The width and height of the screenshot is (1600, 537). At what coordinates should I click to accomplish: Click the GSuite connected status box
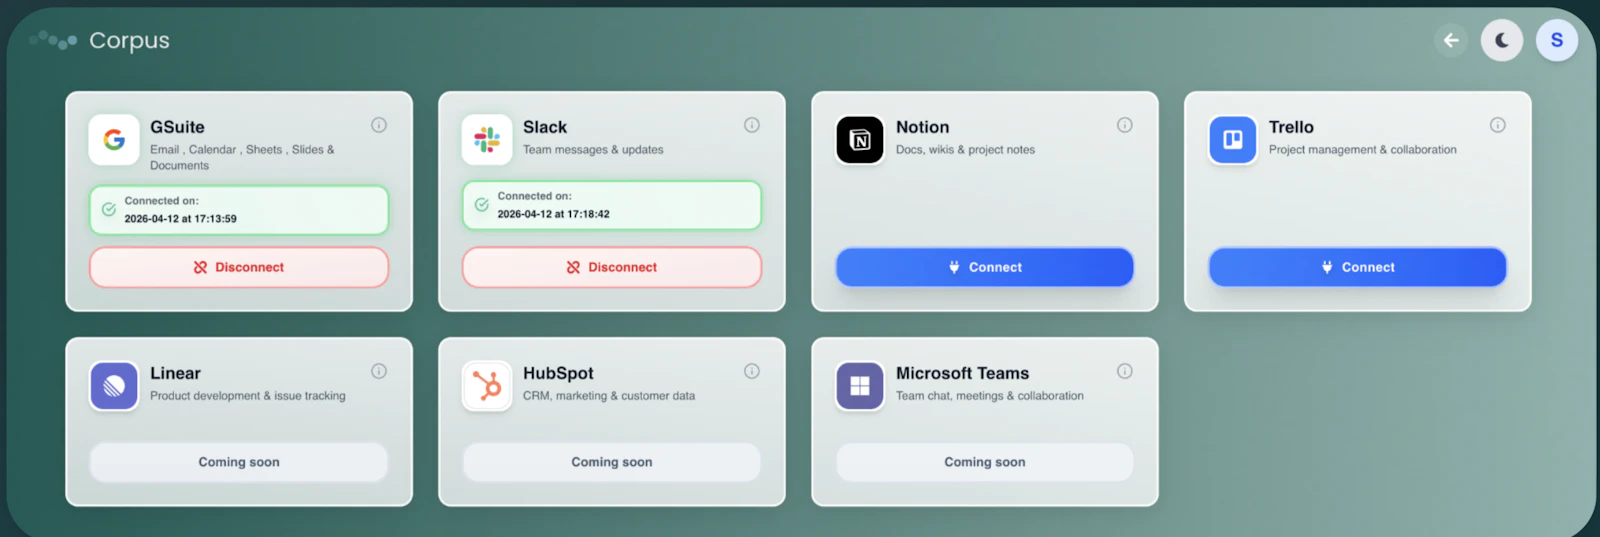pos(239,210)
